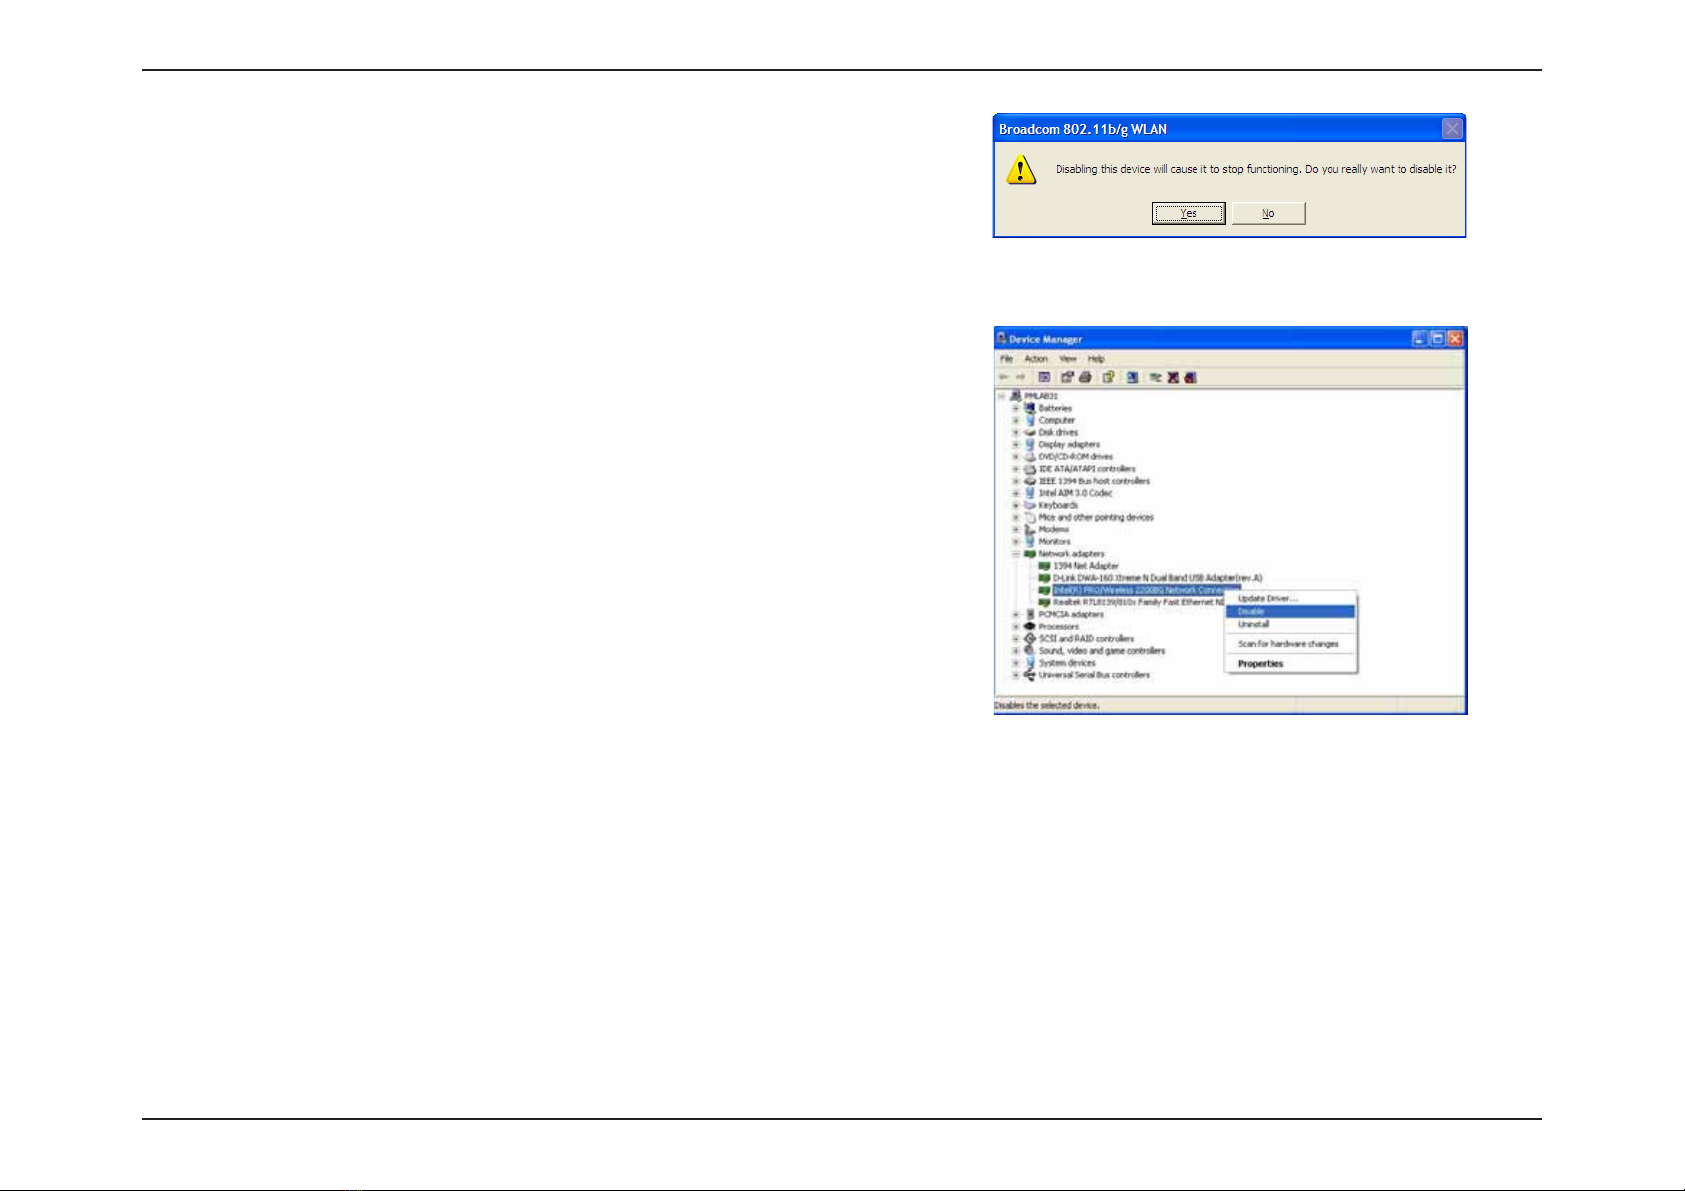Click the Modems device icon

[1030, 529]
